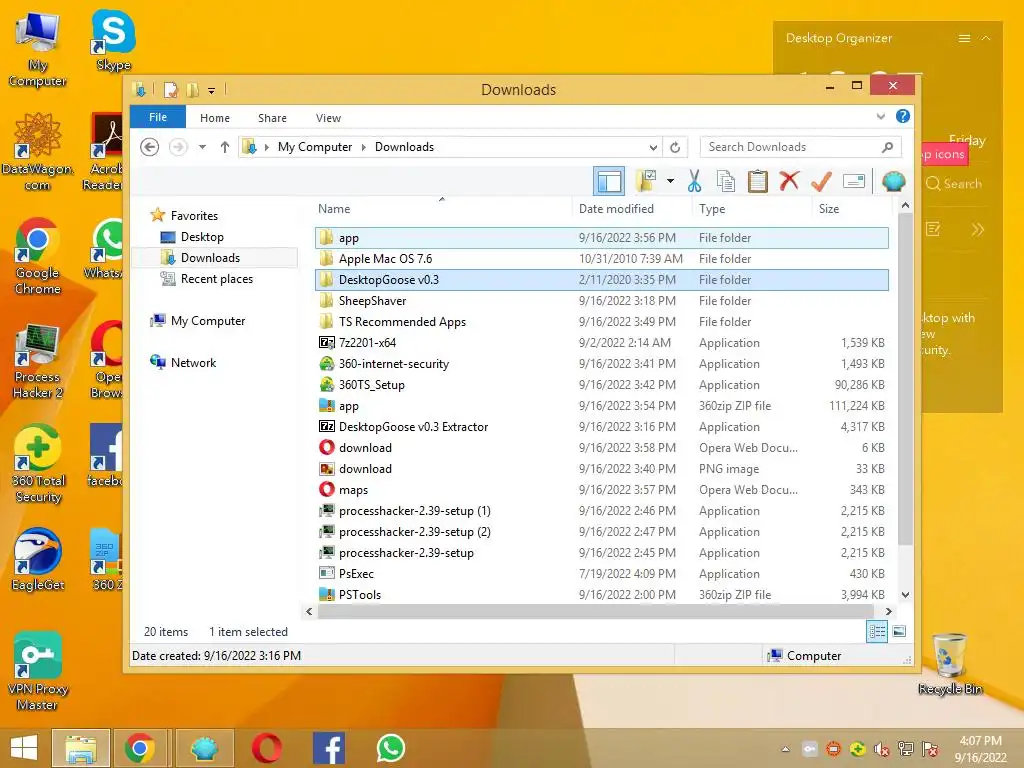Click the folder options toolbar icon

point(646,181)
